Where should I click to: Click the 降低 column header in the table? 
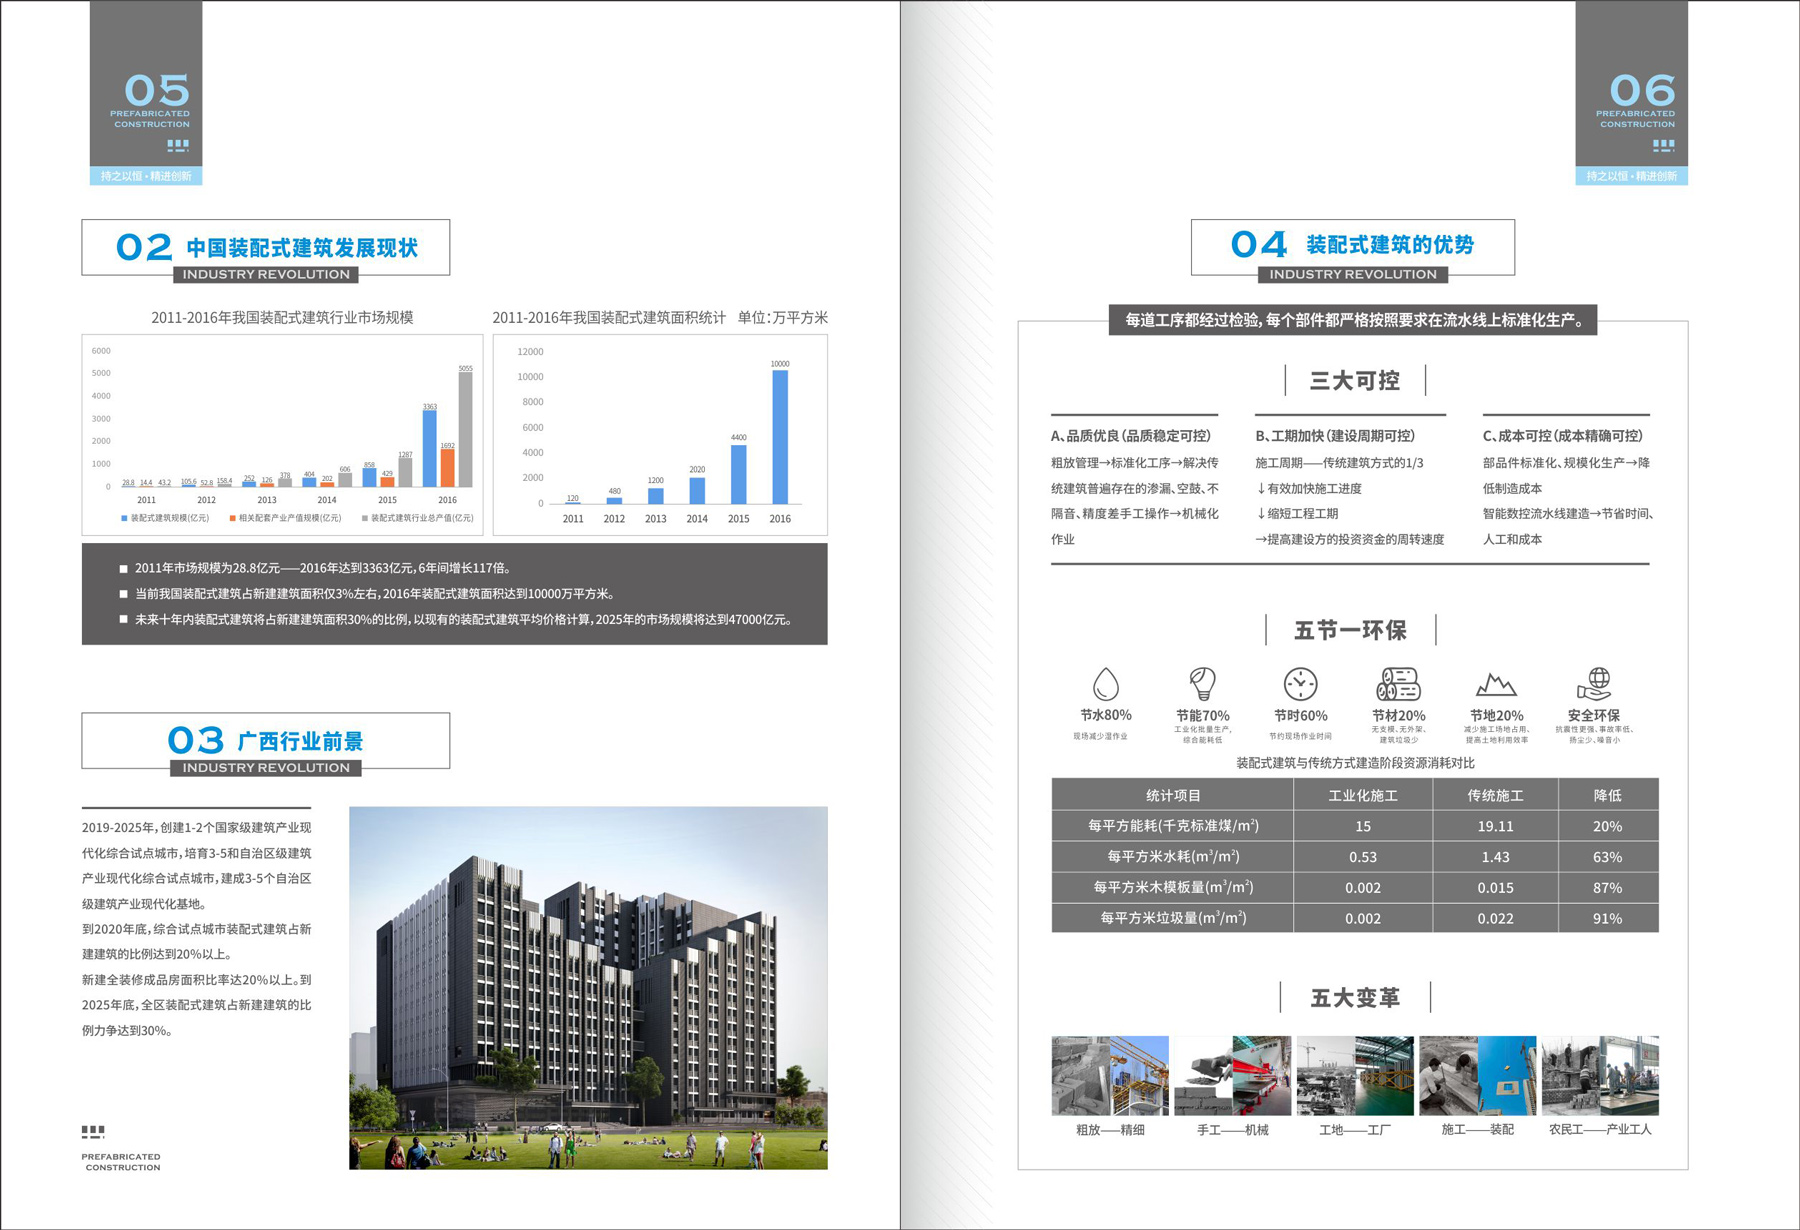(1607, 795)
